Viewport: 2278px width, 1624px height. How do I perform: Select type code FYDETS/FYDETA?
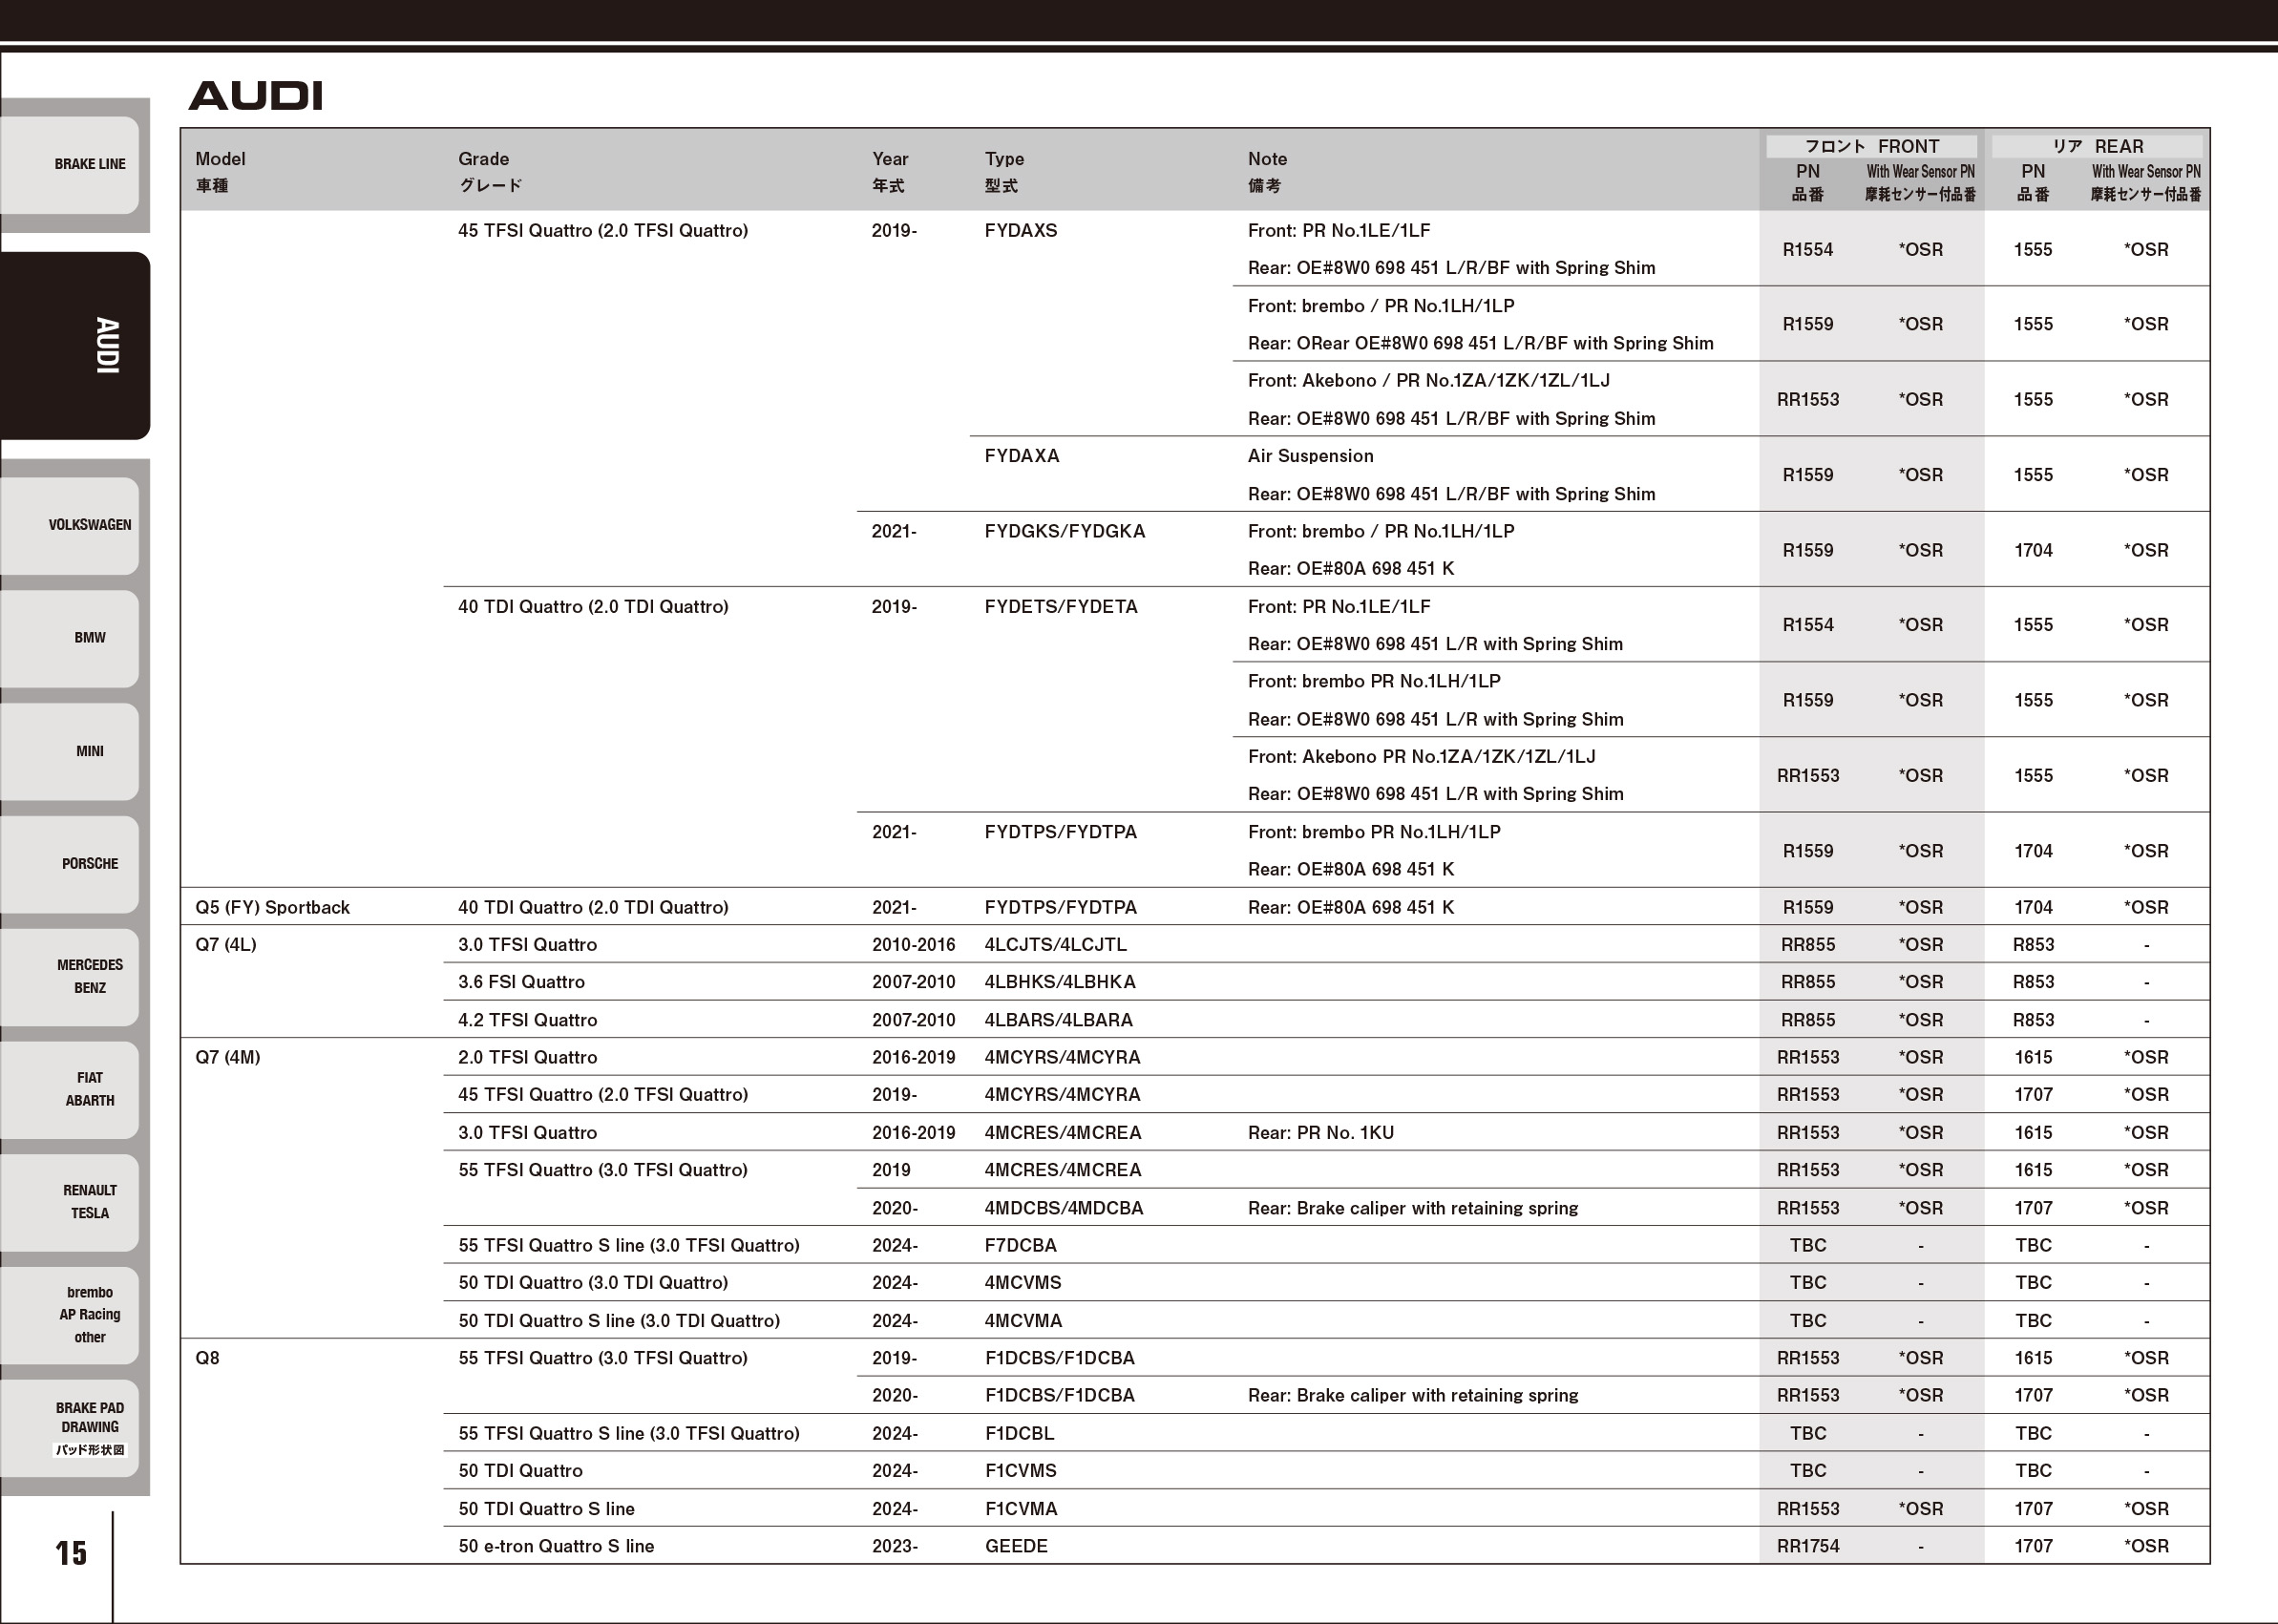pos(1060,607)
